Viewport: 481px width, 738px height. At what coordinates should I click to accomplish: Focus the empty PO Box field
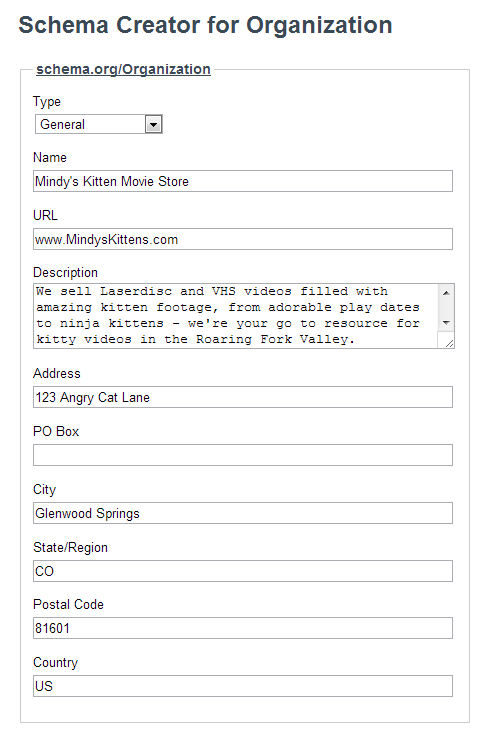point(243,455)
